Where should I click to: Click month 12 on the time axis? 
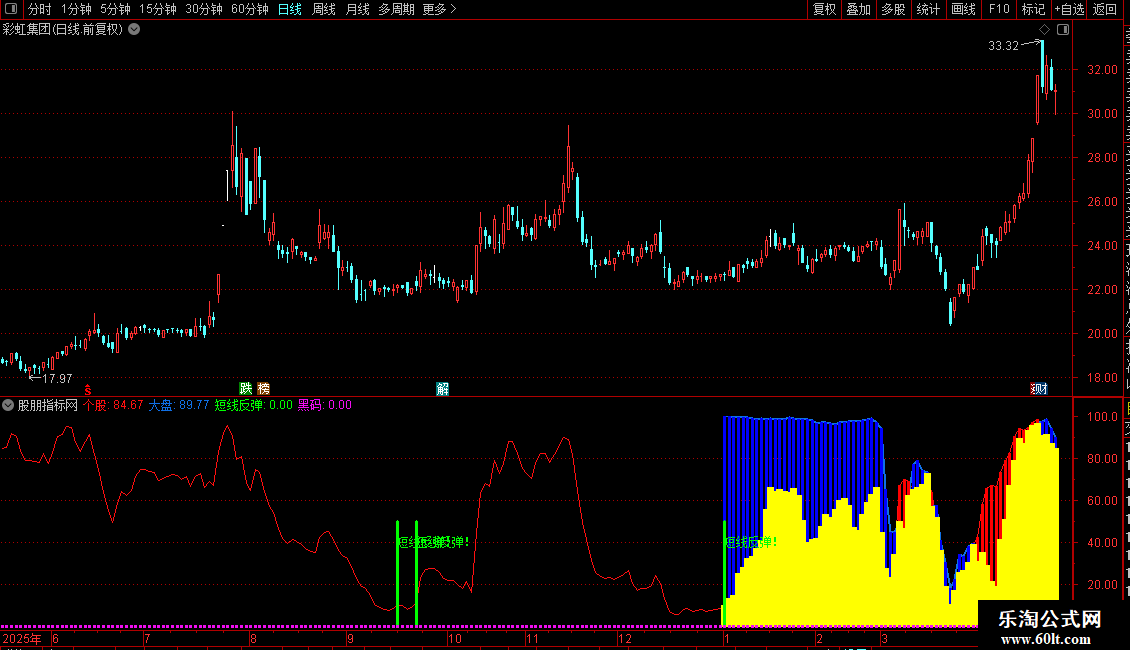[x=625, y=638]
